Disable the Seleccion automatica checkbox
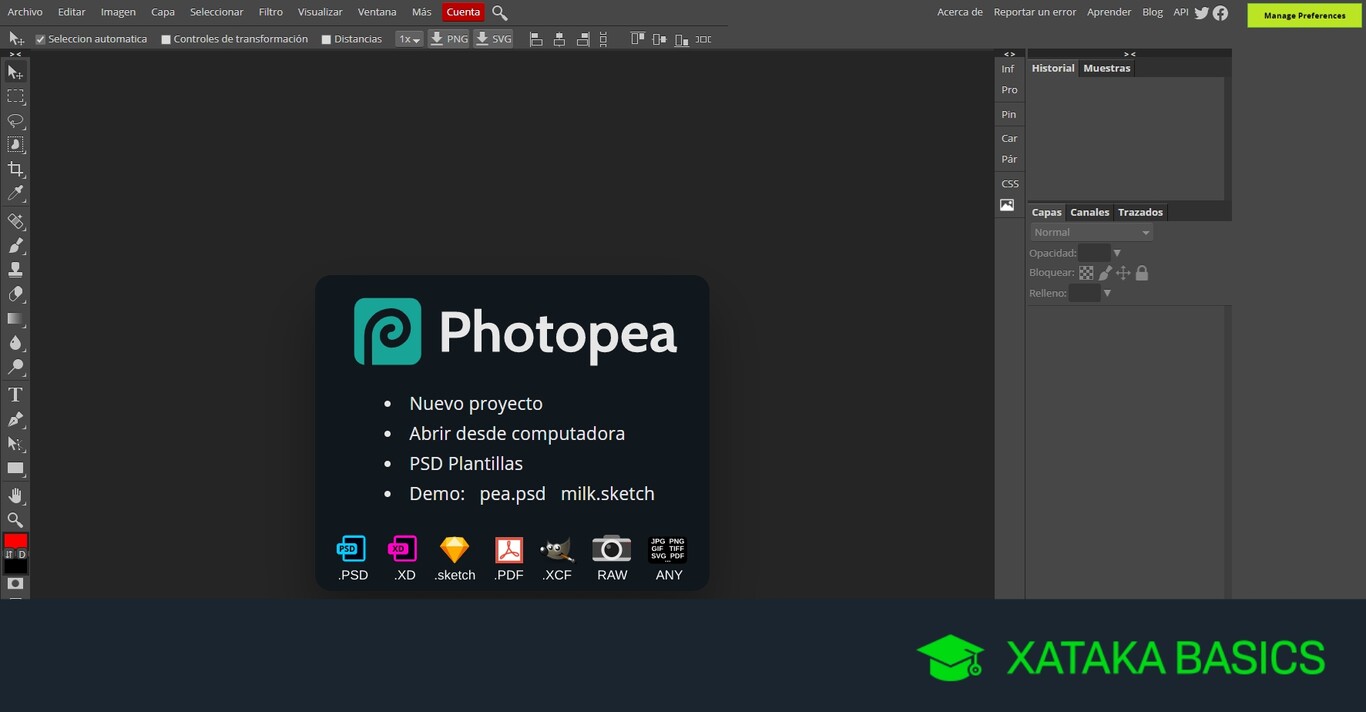 coord(41,40)
